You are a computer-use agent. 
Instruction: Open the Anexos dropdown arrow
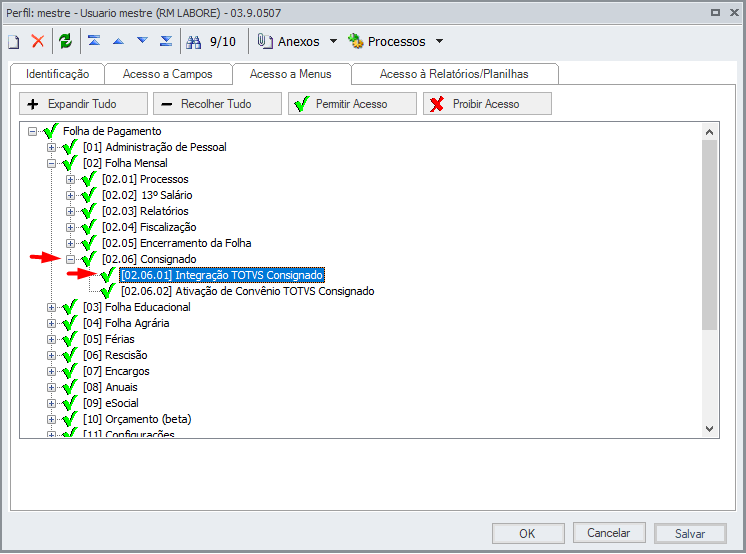[x=334, y=41]
